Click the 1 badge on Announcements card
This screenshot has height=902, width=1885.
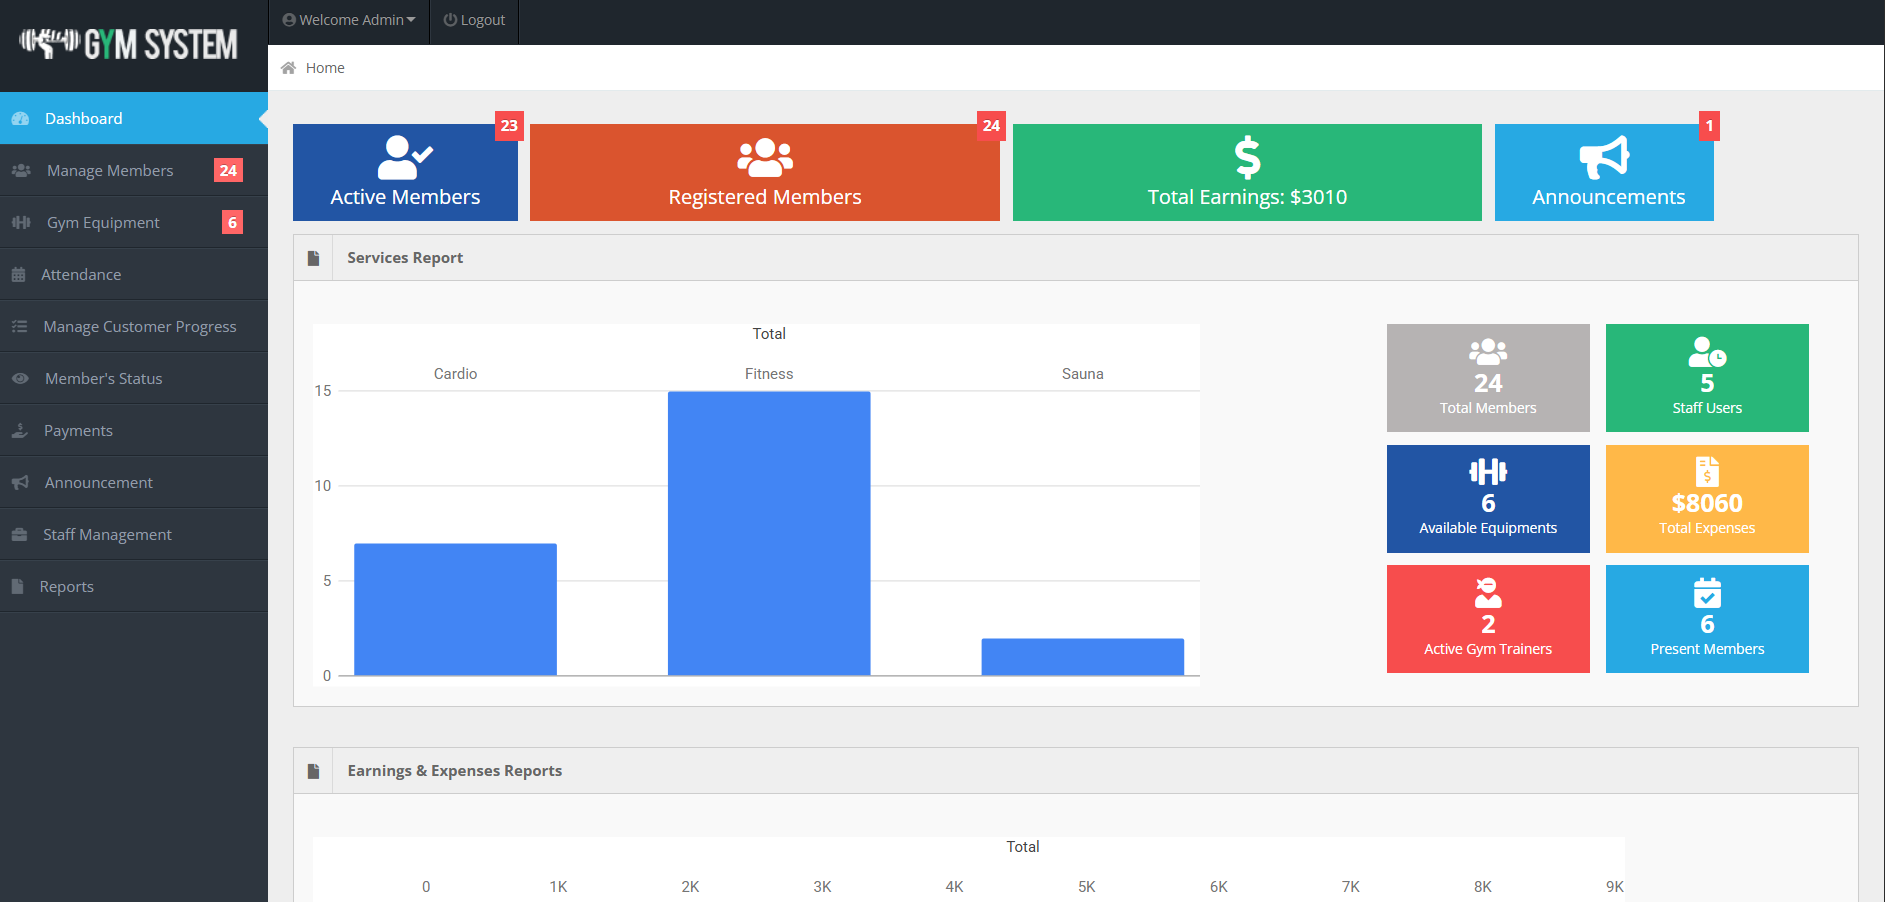[x=1709, y=125]
